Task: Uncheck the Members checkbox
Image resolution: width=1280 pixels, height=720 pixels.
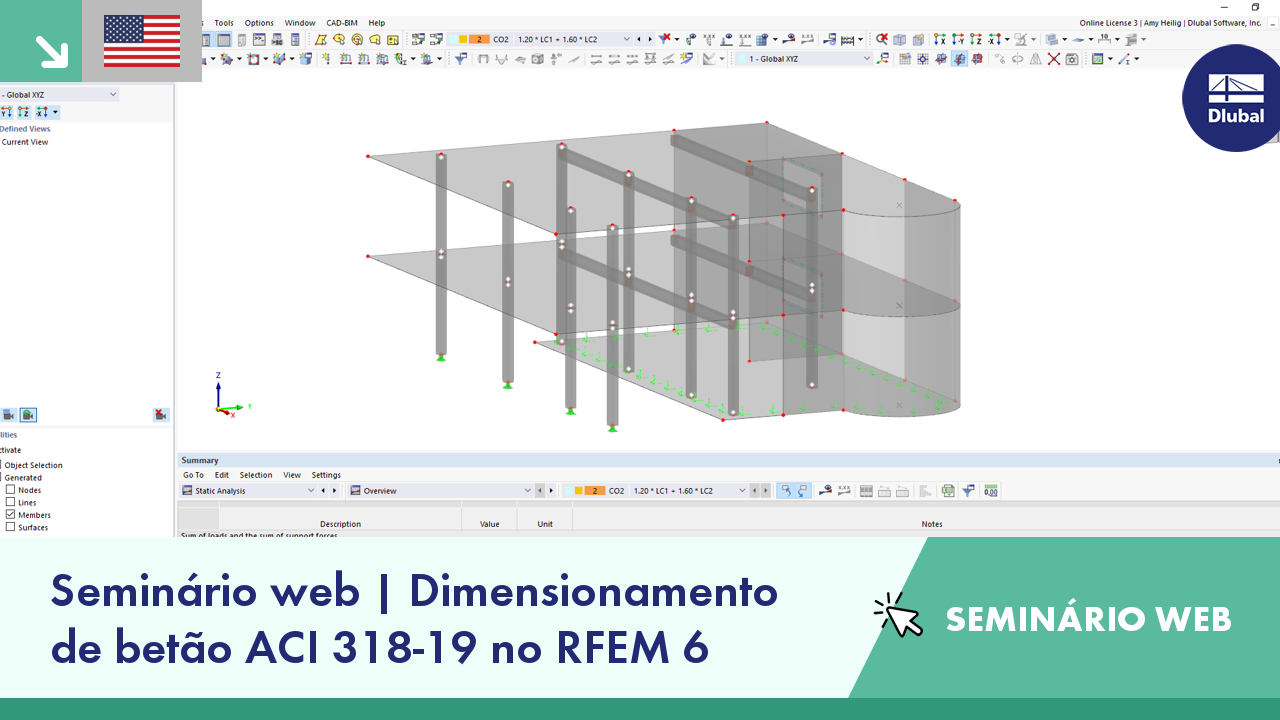Action: pyautogui.click(x=11, y=515)
